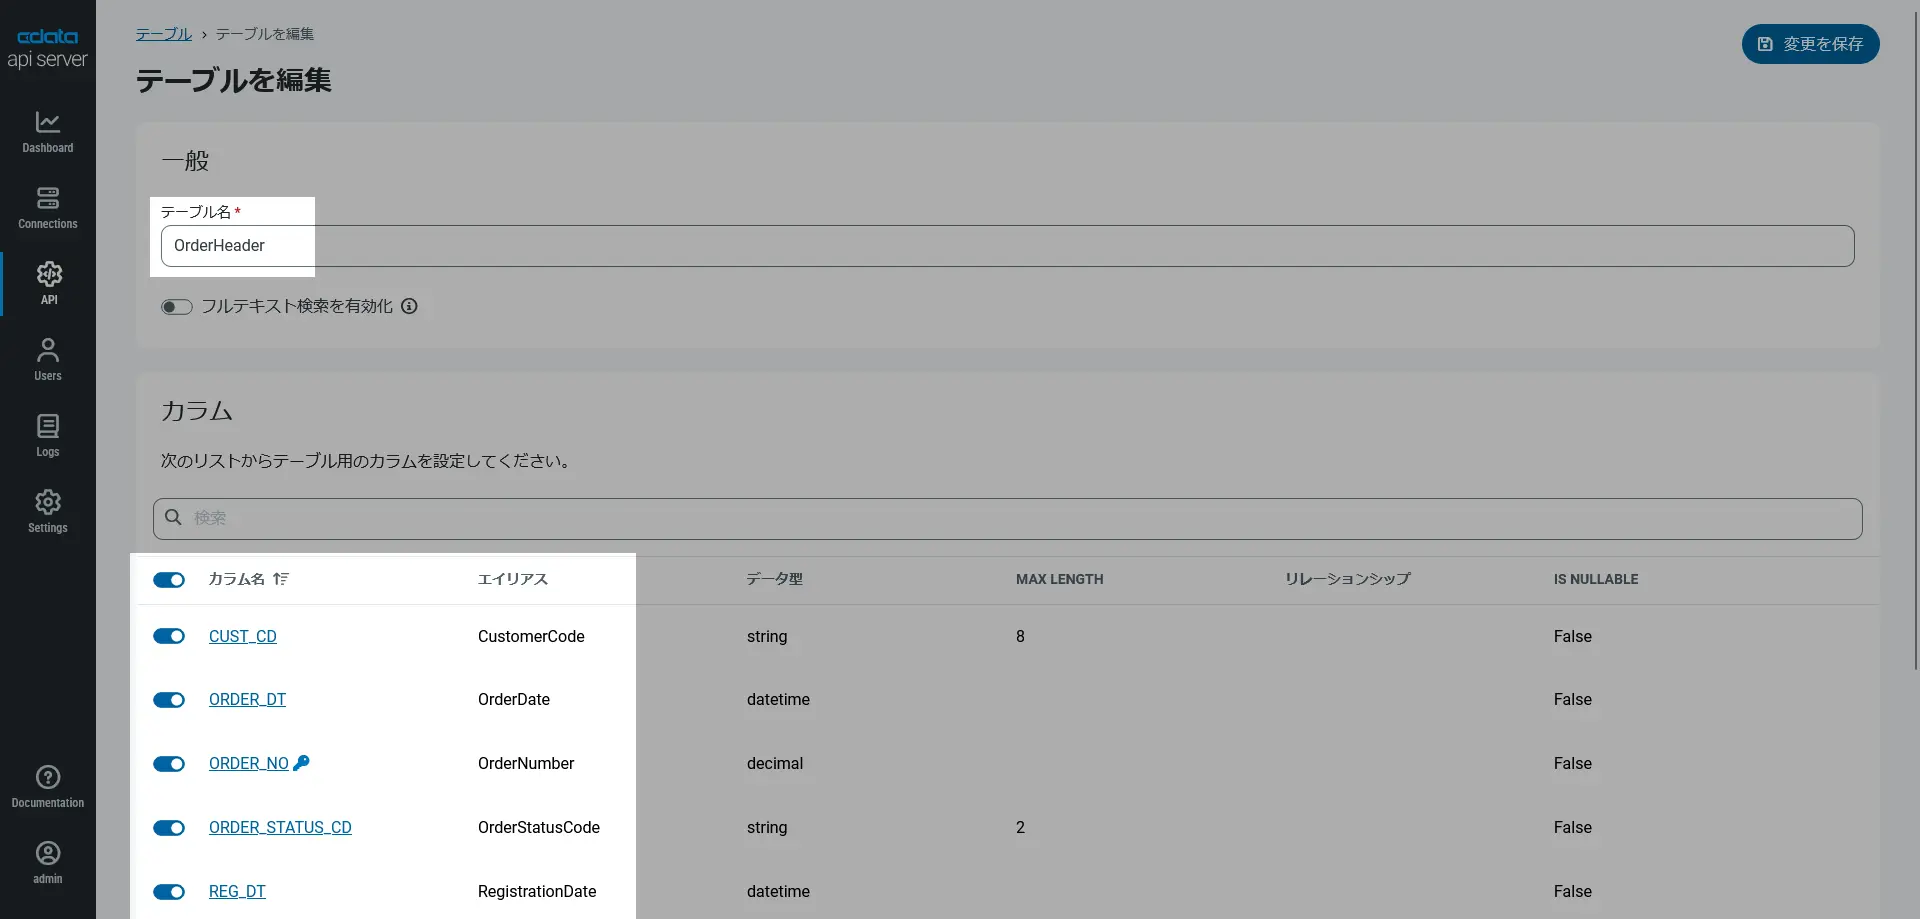Focus the 検索 column search field
The height and width of the screenshot is (919, 1920).
[1007, 519]
